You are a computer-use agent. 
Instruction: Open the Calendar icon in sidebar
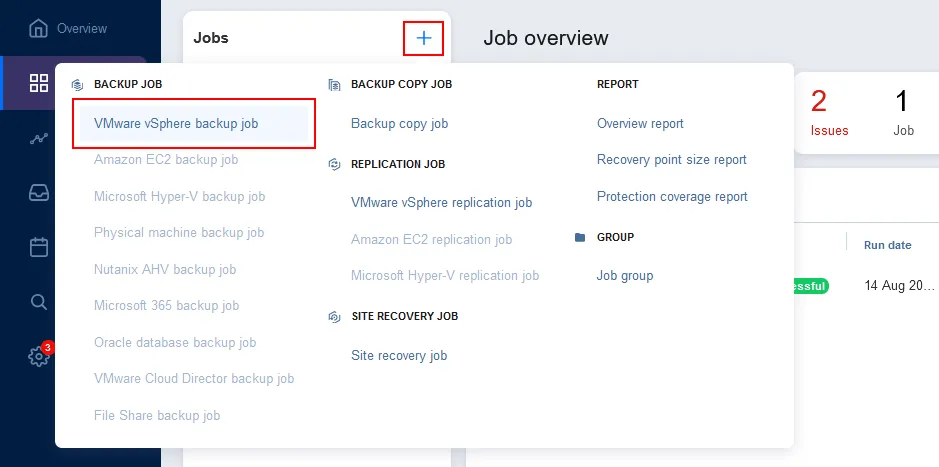point(39,247)
